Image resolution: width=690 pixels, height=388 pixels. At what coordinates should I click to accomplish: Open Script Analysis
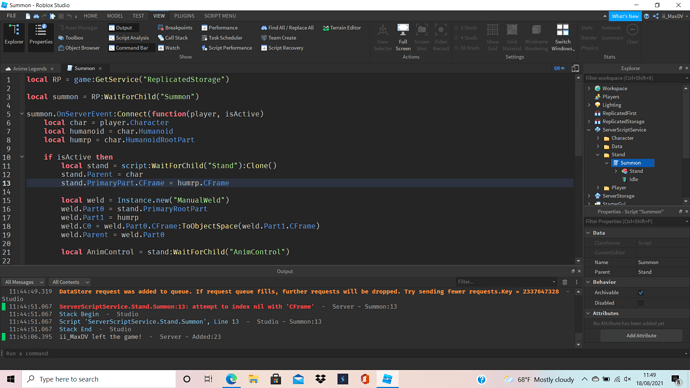pos(128,38)
